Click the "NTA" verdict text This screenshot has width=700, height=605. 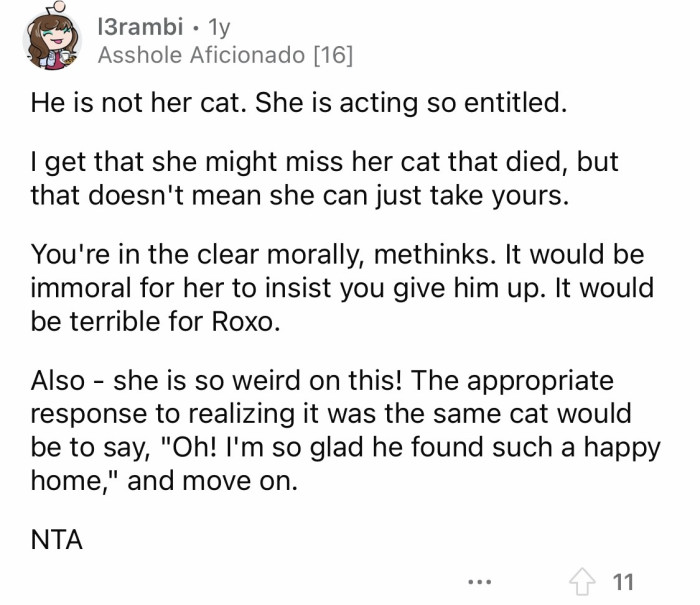(x=56, y=540)
